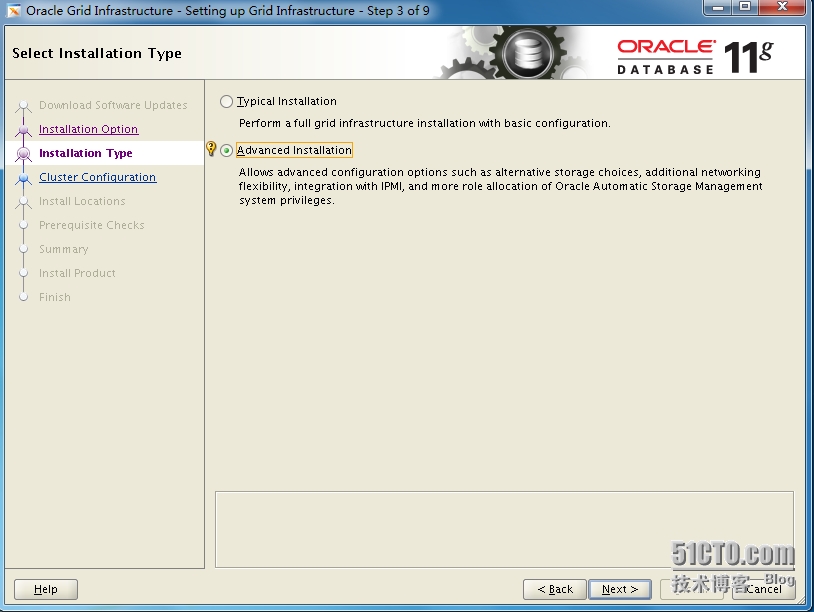
Task: Click the 'Perform a full grid infrastructure' description
Action: [x=424, y=123]
